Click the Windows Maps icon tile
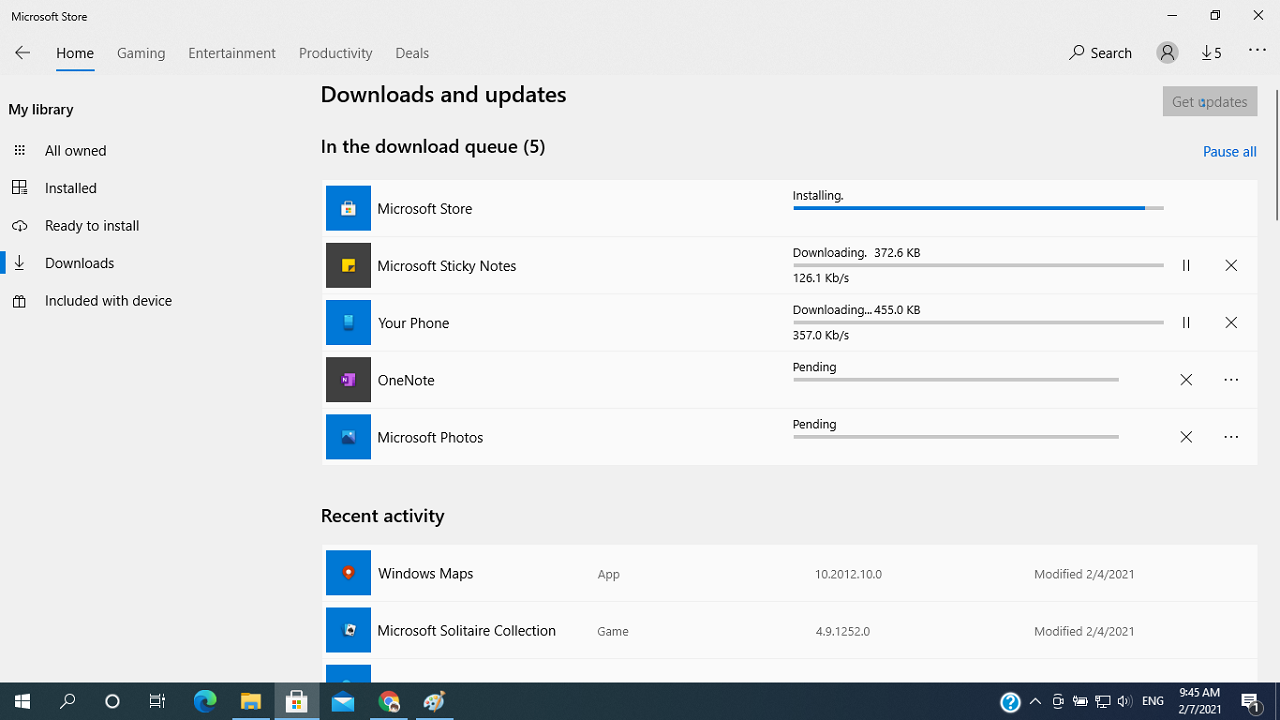Screen dimensions: 1280x720 click(348, 573)
